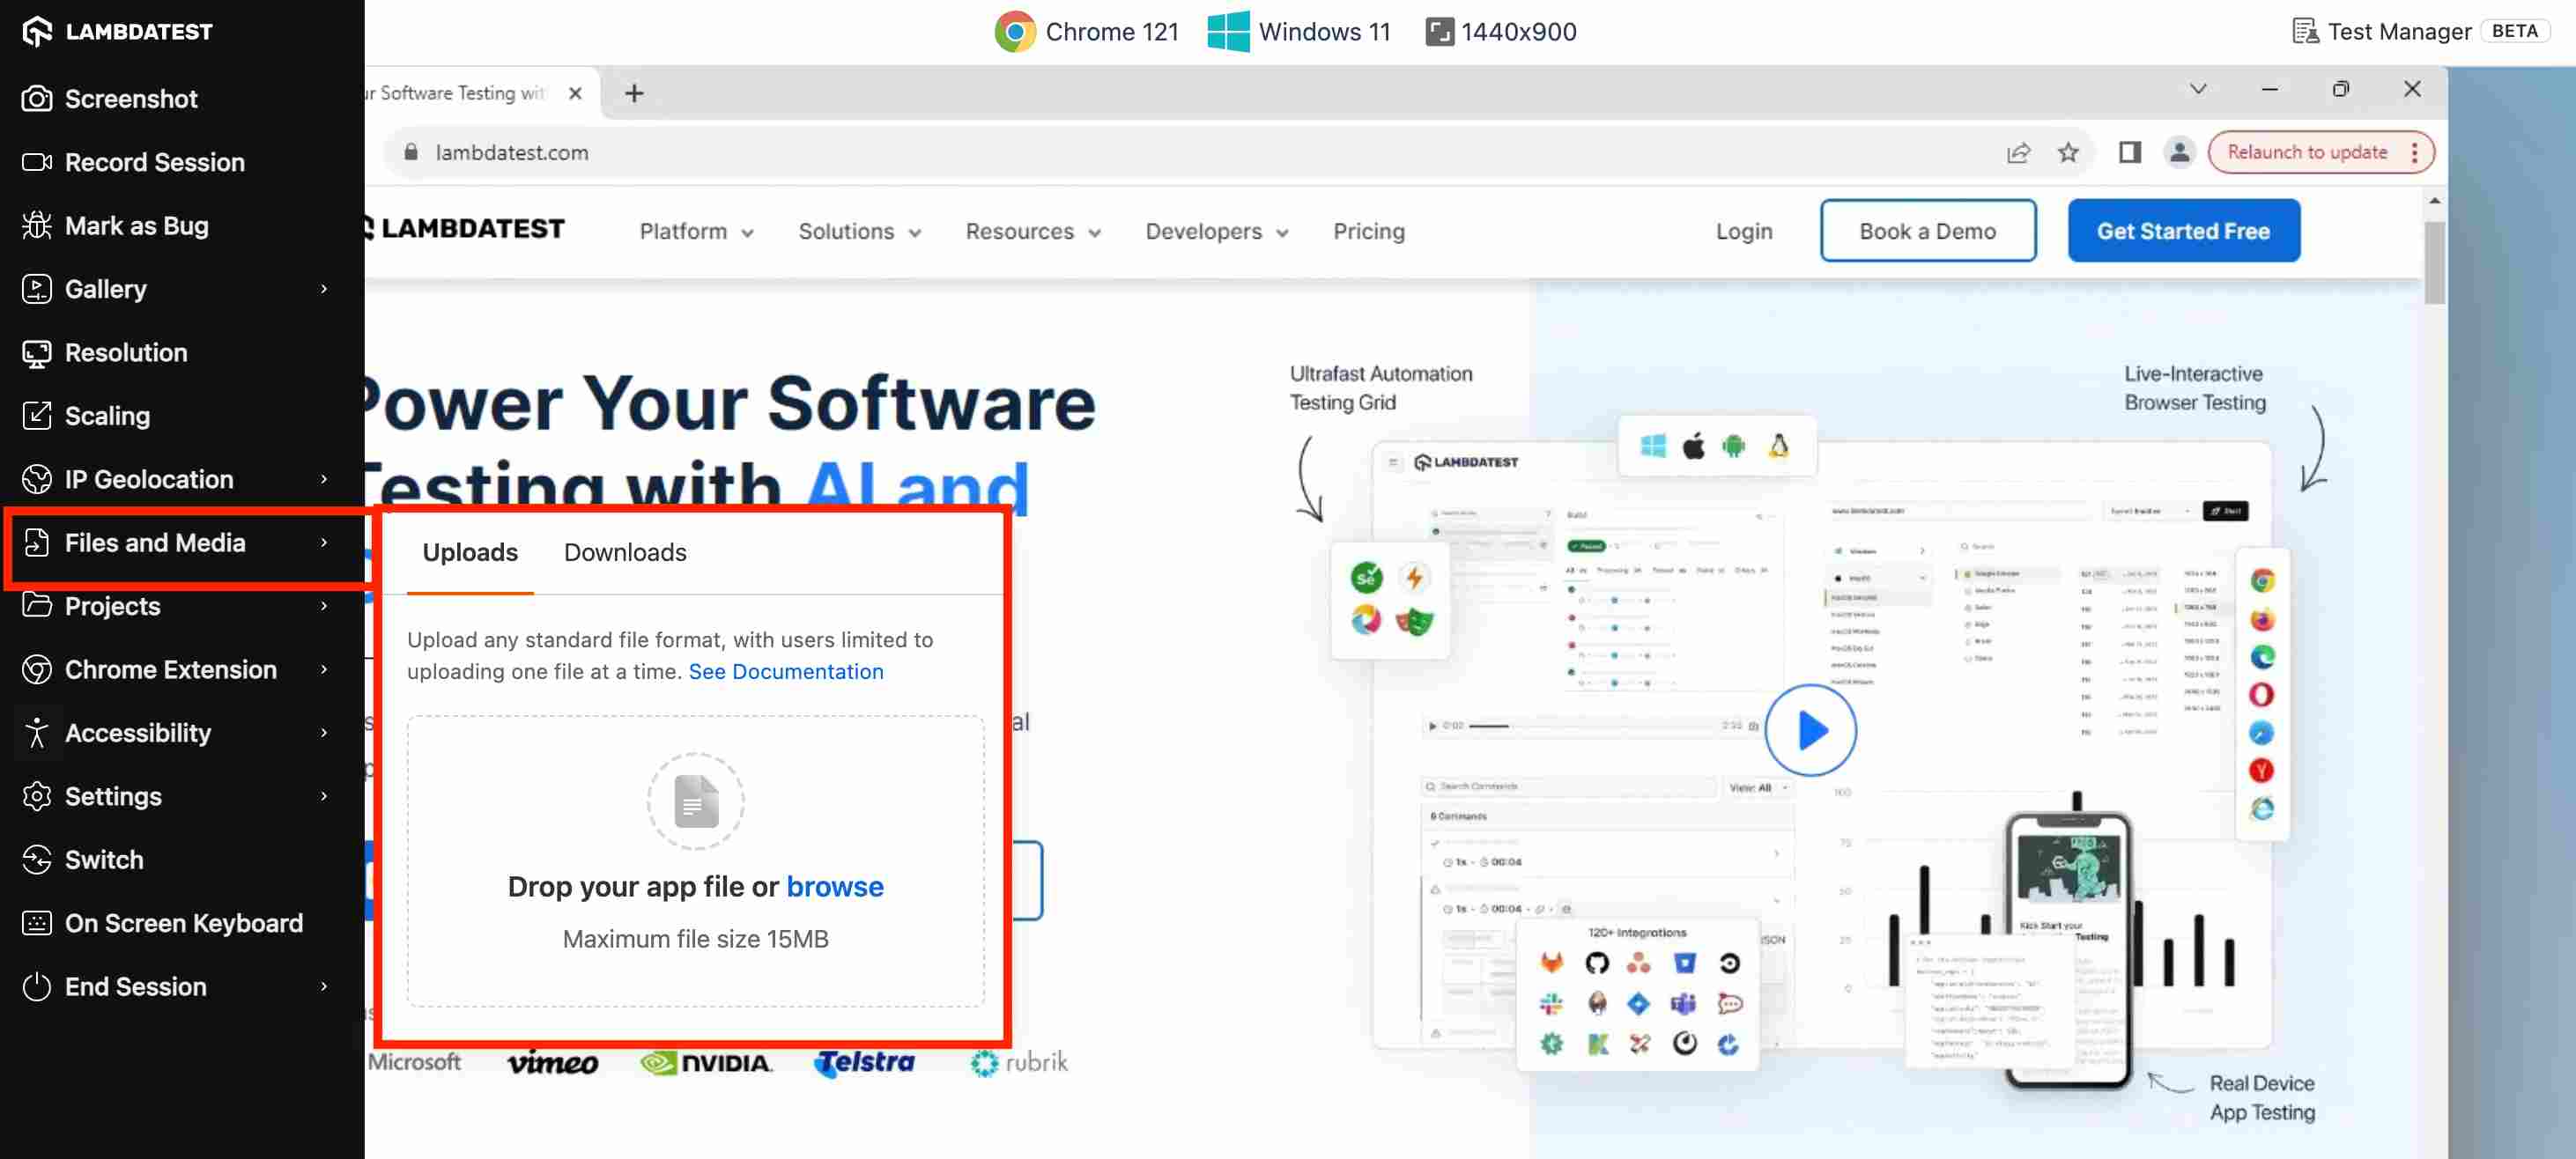Click the Files and Media icon
This screenshot has width=2576, height=1159.
[x=36, y=542]
